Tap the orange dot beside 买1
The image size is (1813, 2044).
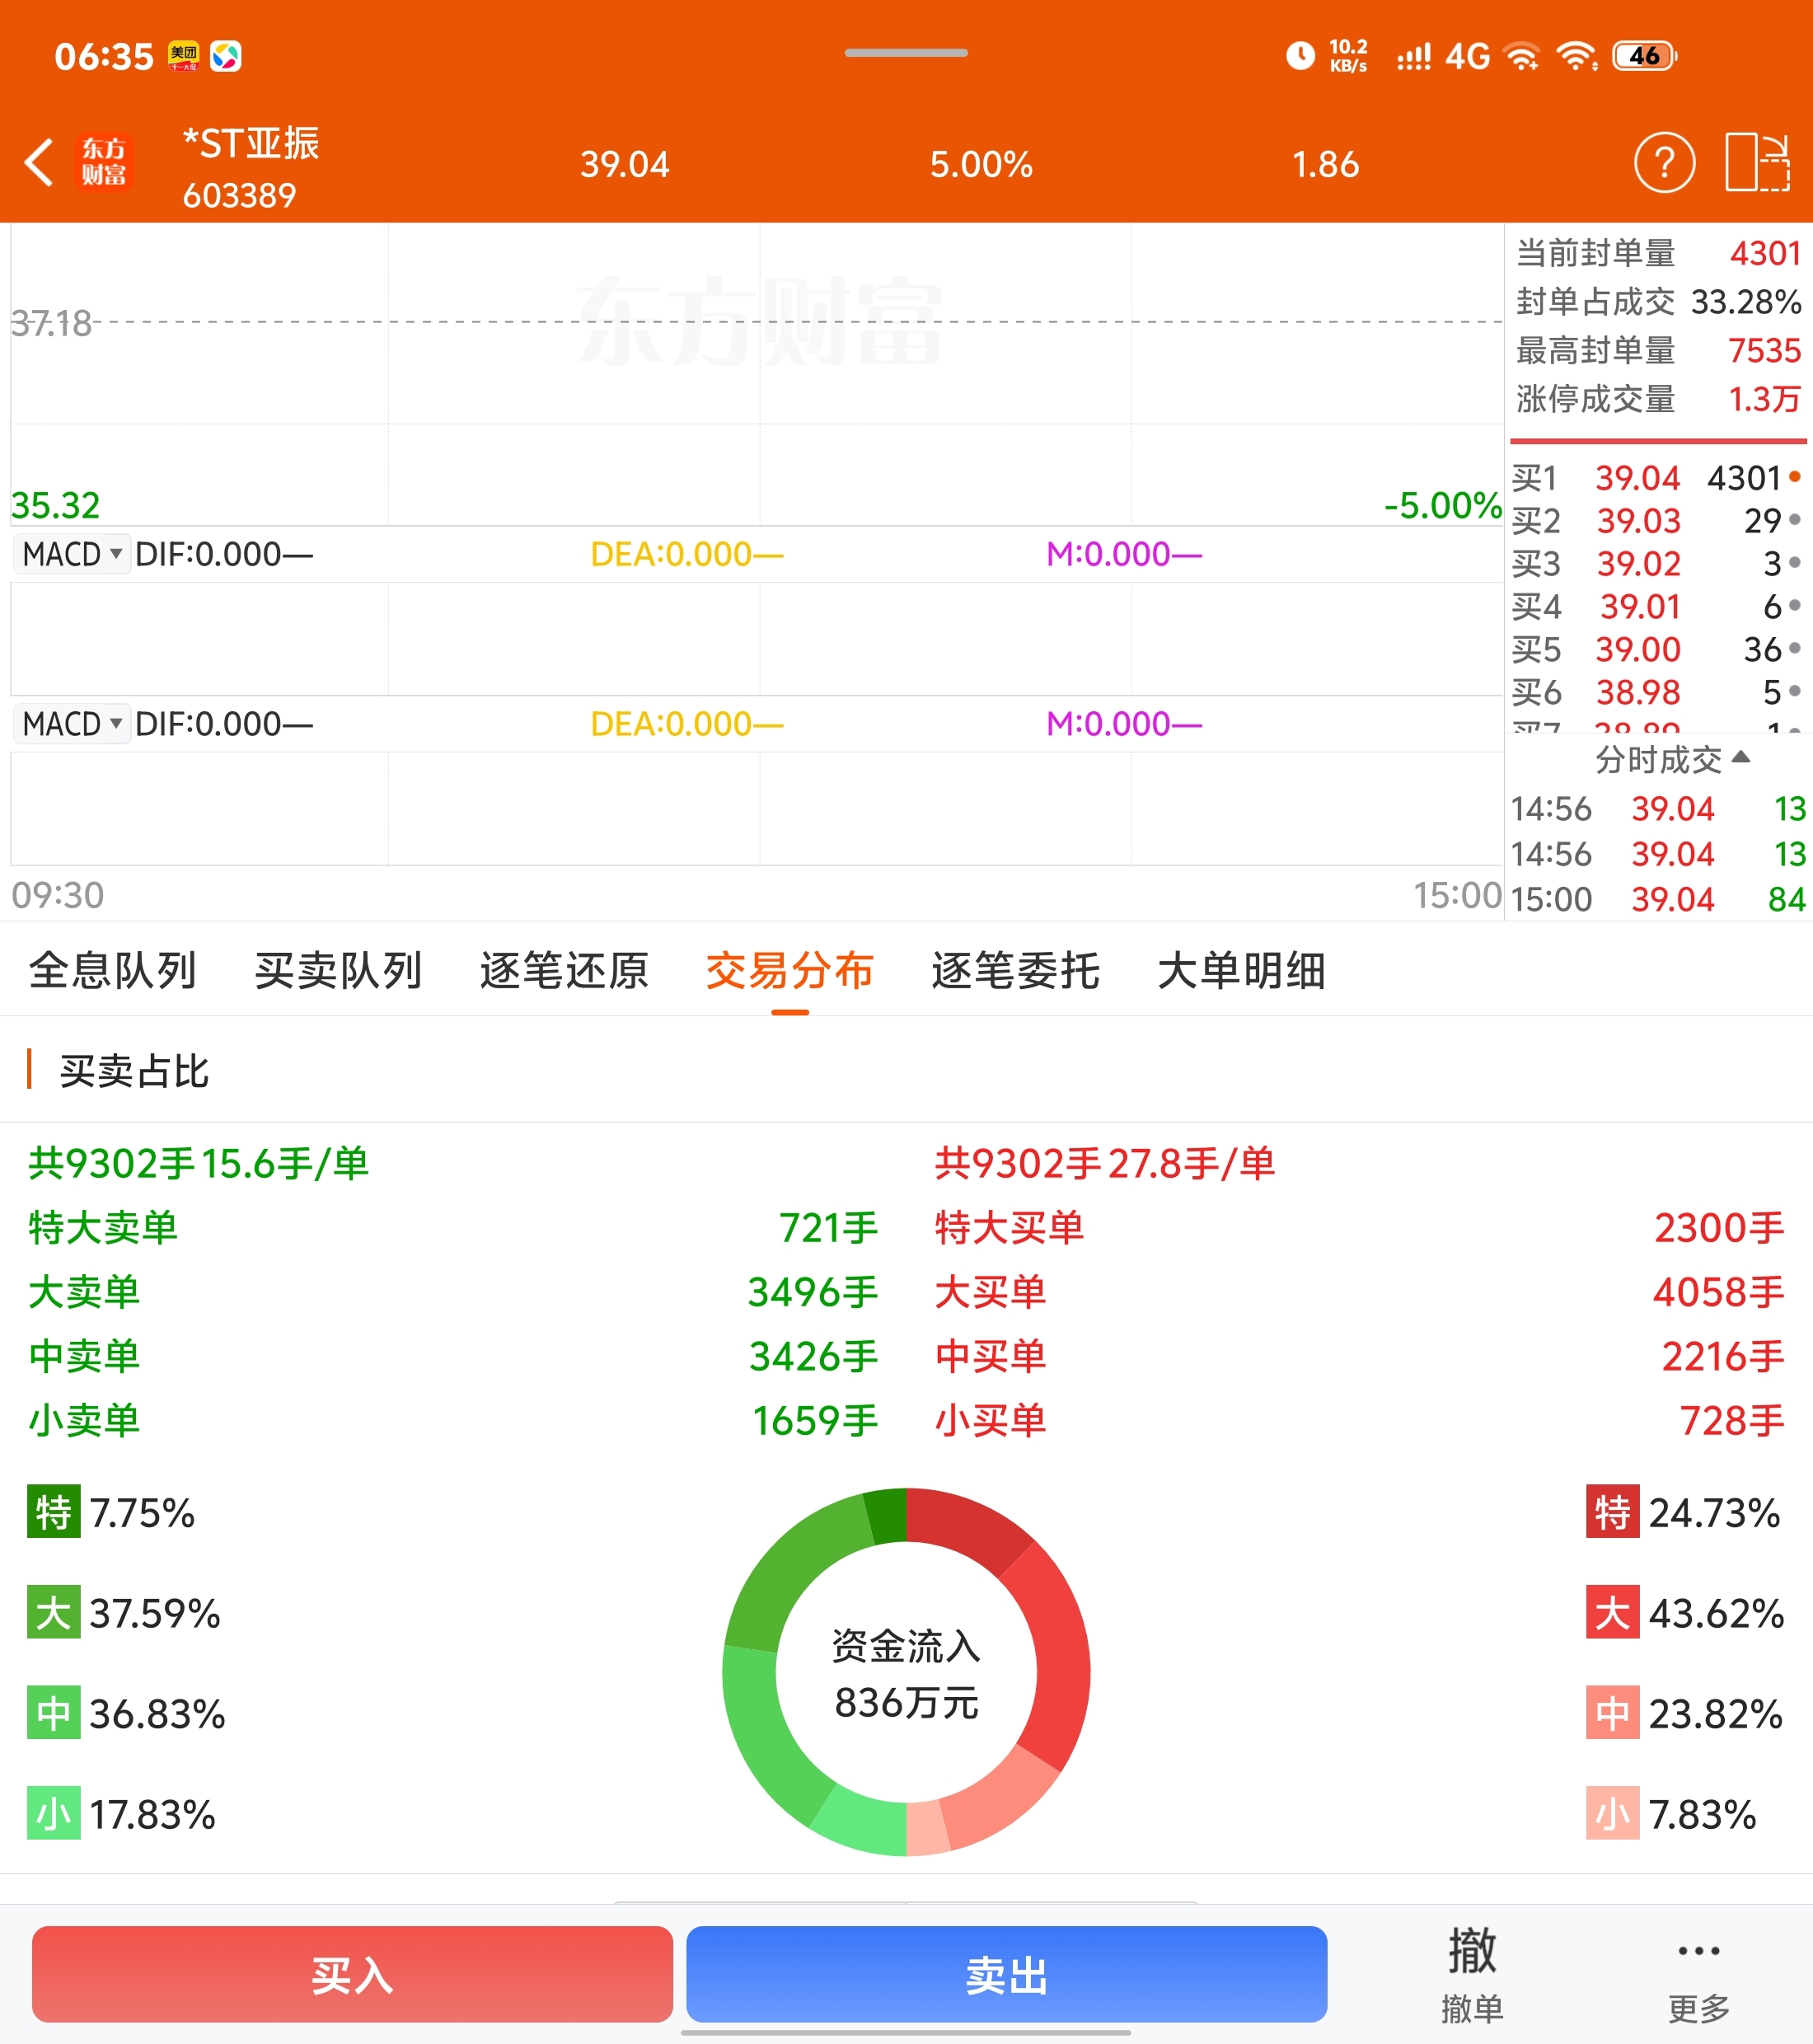[1795, 477]
